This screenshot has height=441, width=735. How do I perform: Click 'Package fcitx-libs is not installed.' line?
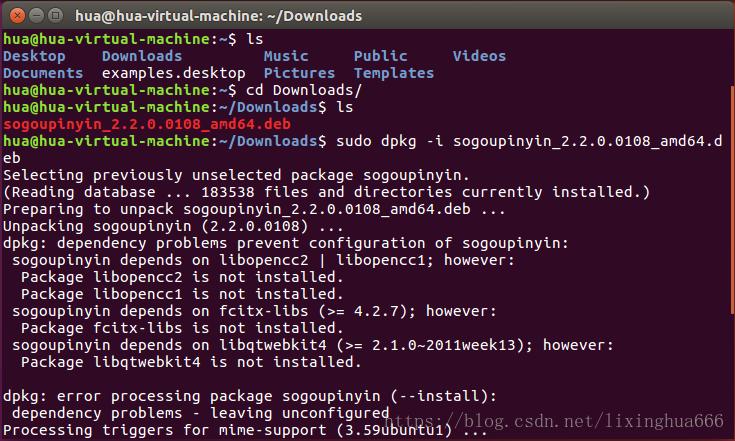click(182, 328)
